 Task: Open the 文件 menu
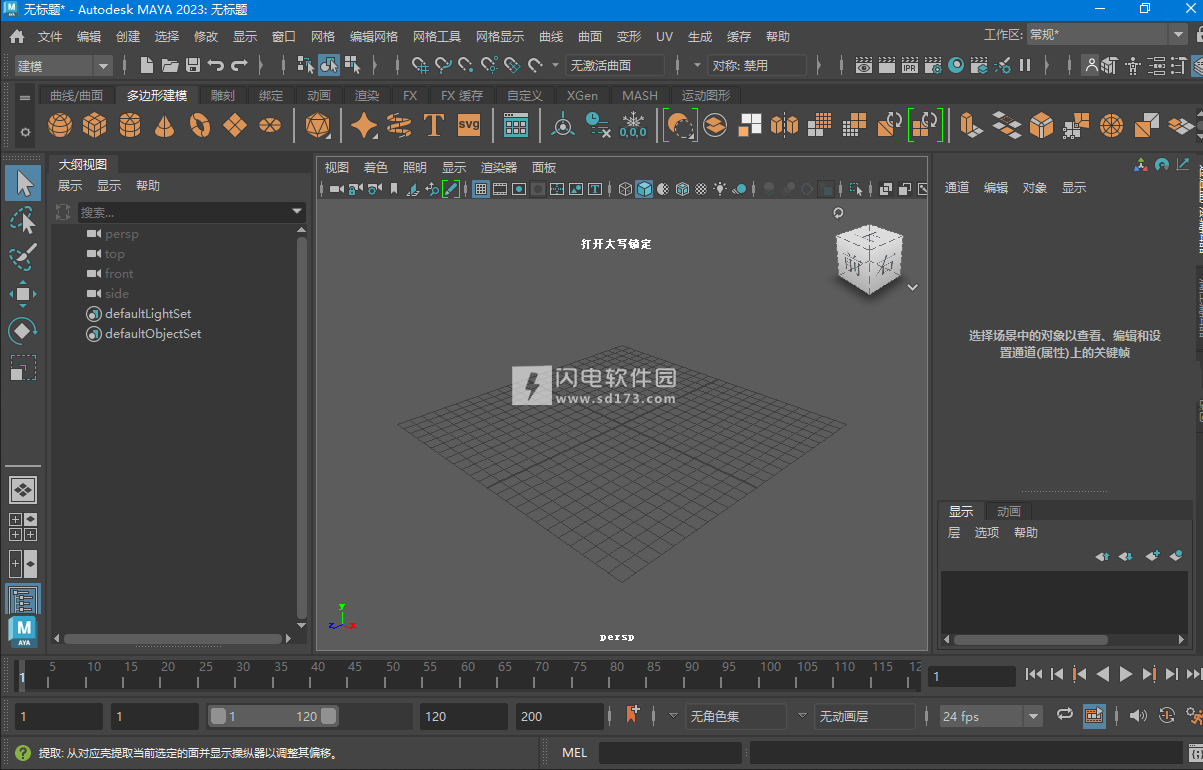pos(50,37)
